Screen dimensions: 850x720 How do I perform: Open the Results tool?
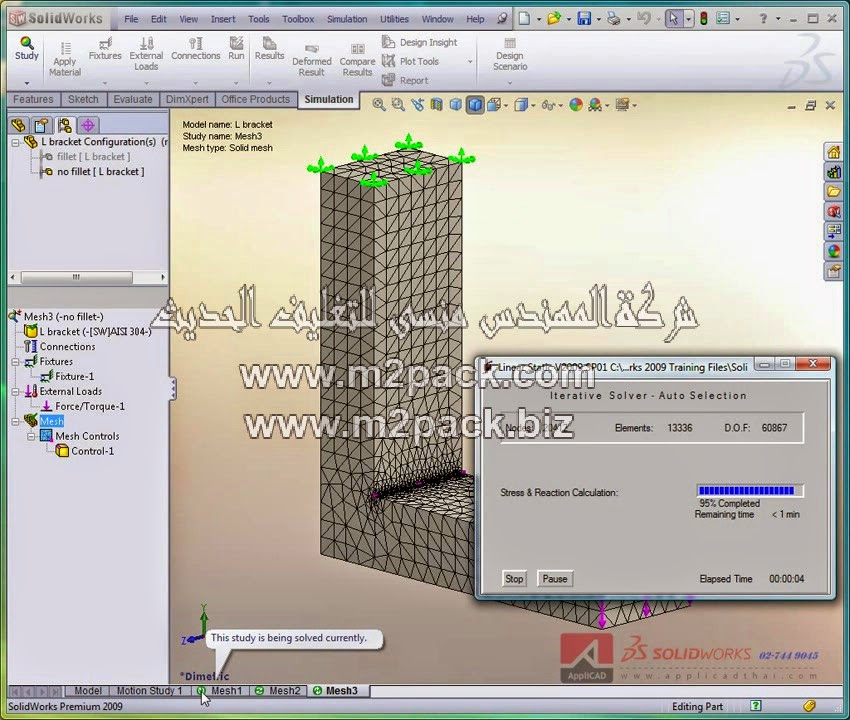[x=269, y=48]
